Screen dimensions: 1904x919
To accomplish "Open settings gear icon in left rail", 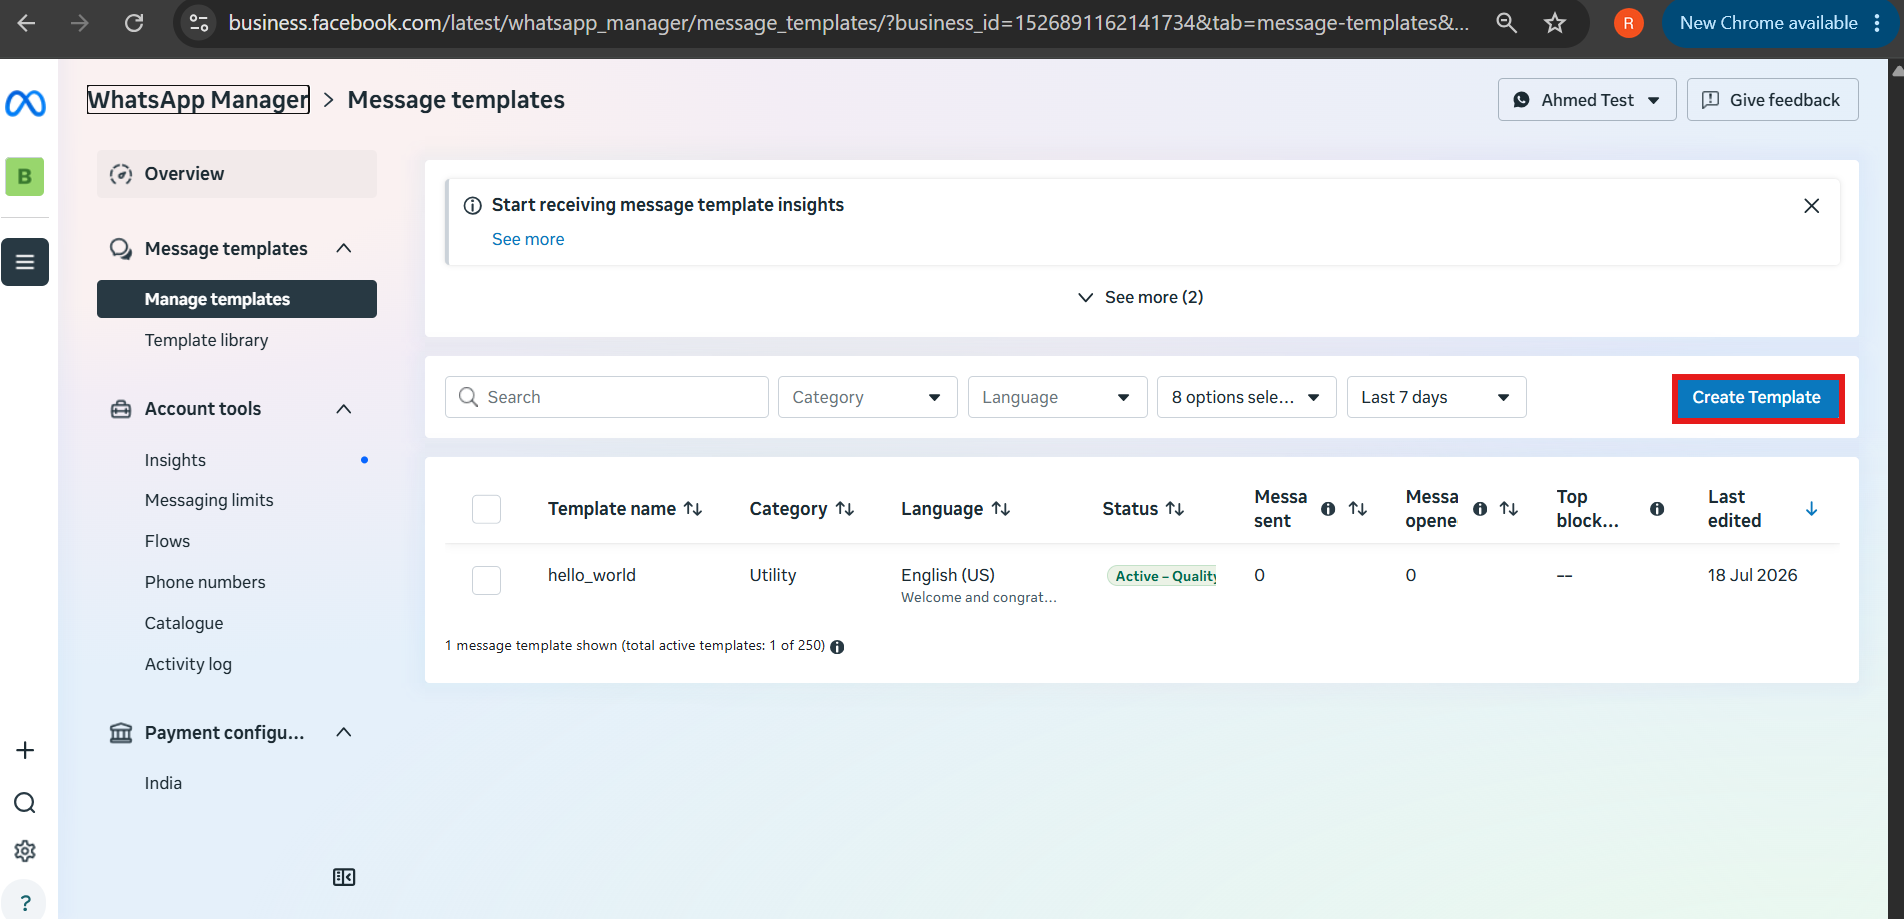I will (25, 851).
